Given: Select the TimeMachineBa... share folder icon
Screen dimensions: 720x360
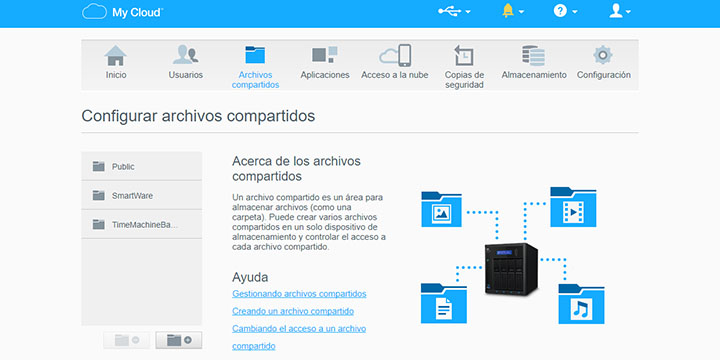Looking at the screenshot, I should coord(98,224).
